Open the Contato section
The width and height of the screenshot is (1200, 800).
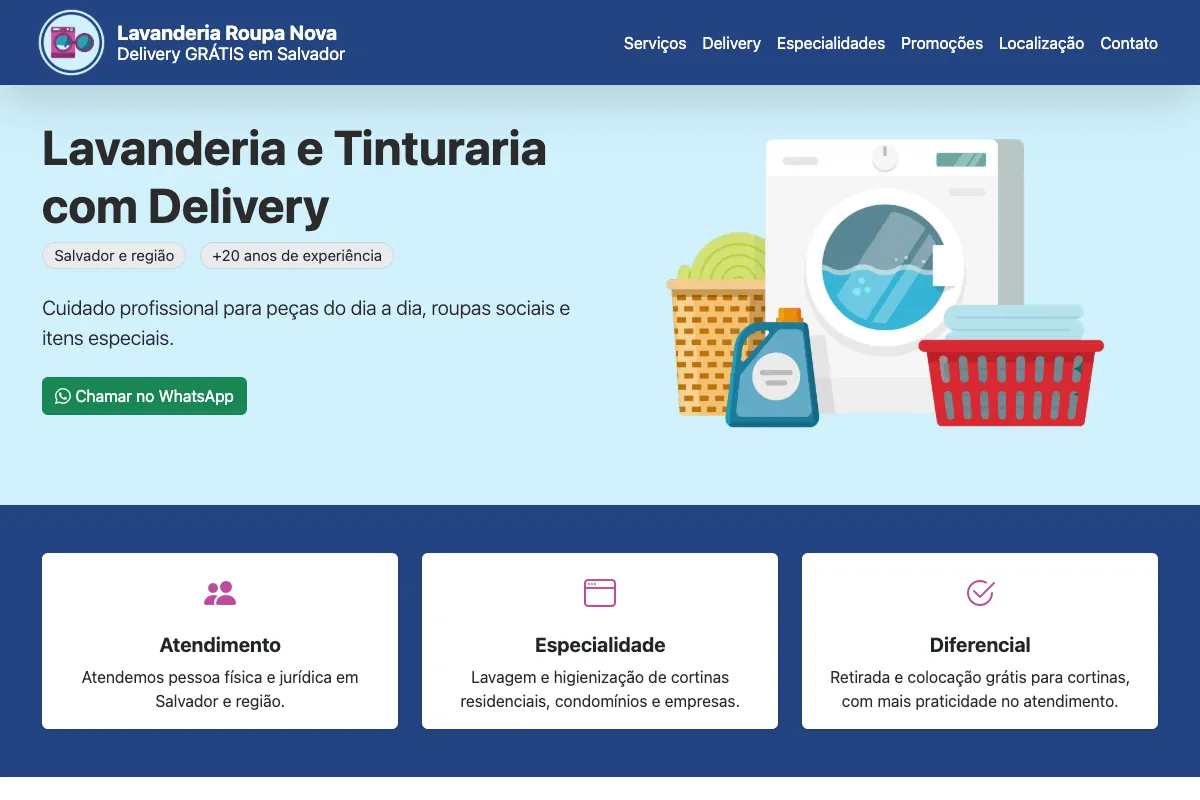(1129, 44)
